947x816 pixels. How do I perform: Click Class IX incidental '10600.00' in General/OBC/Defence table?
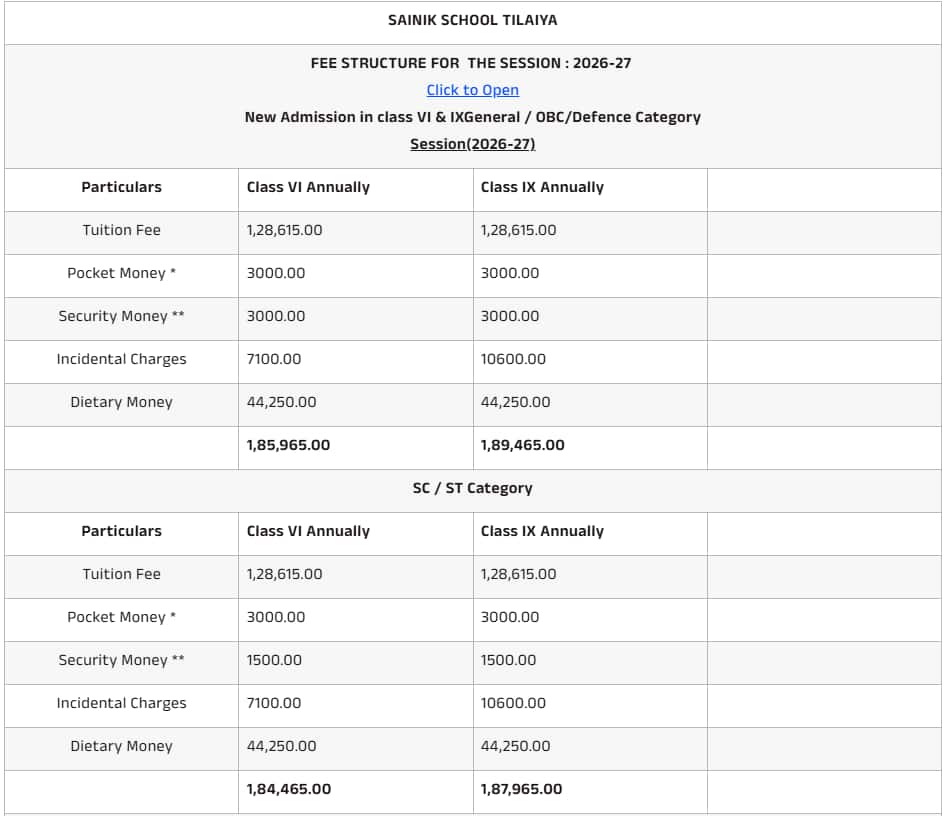tap(513, 359)
